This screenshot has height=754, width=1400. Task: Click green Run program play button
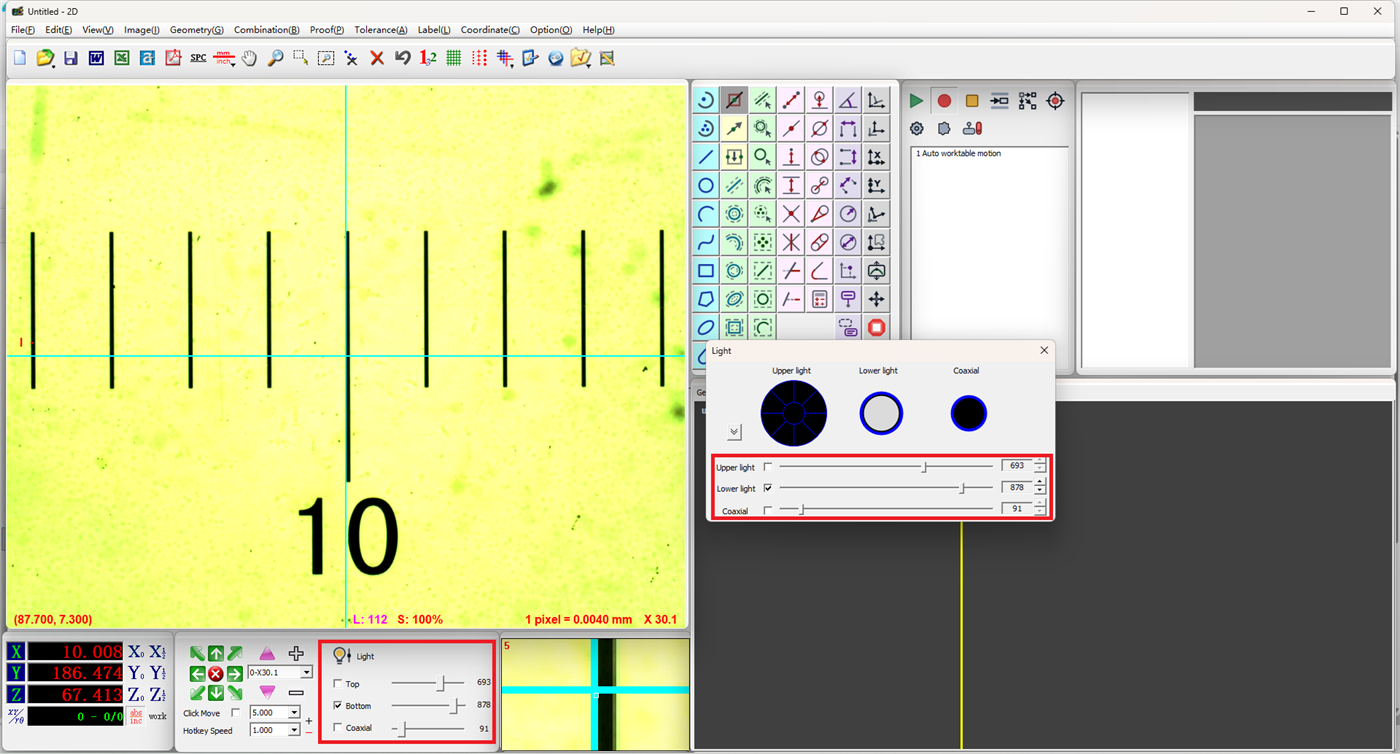coord(916,101)
